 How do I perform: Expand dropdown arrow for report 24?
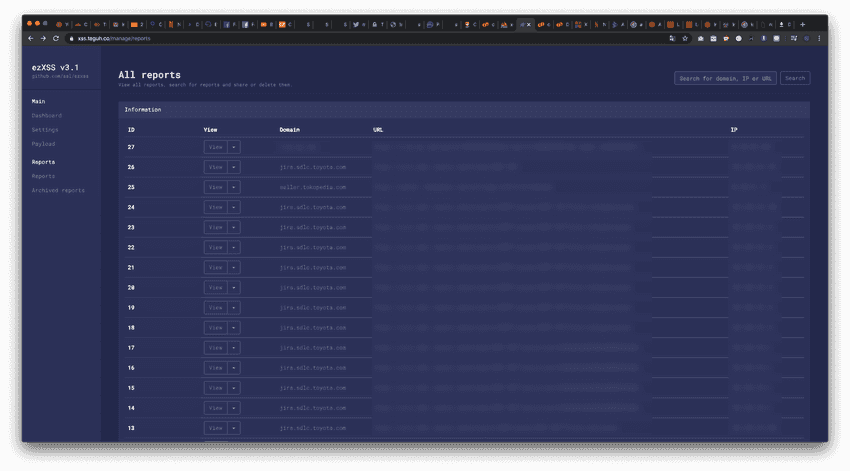click(x=234, y=207)
